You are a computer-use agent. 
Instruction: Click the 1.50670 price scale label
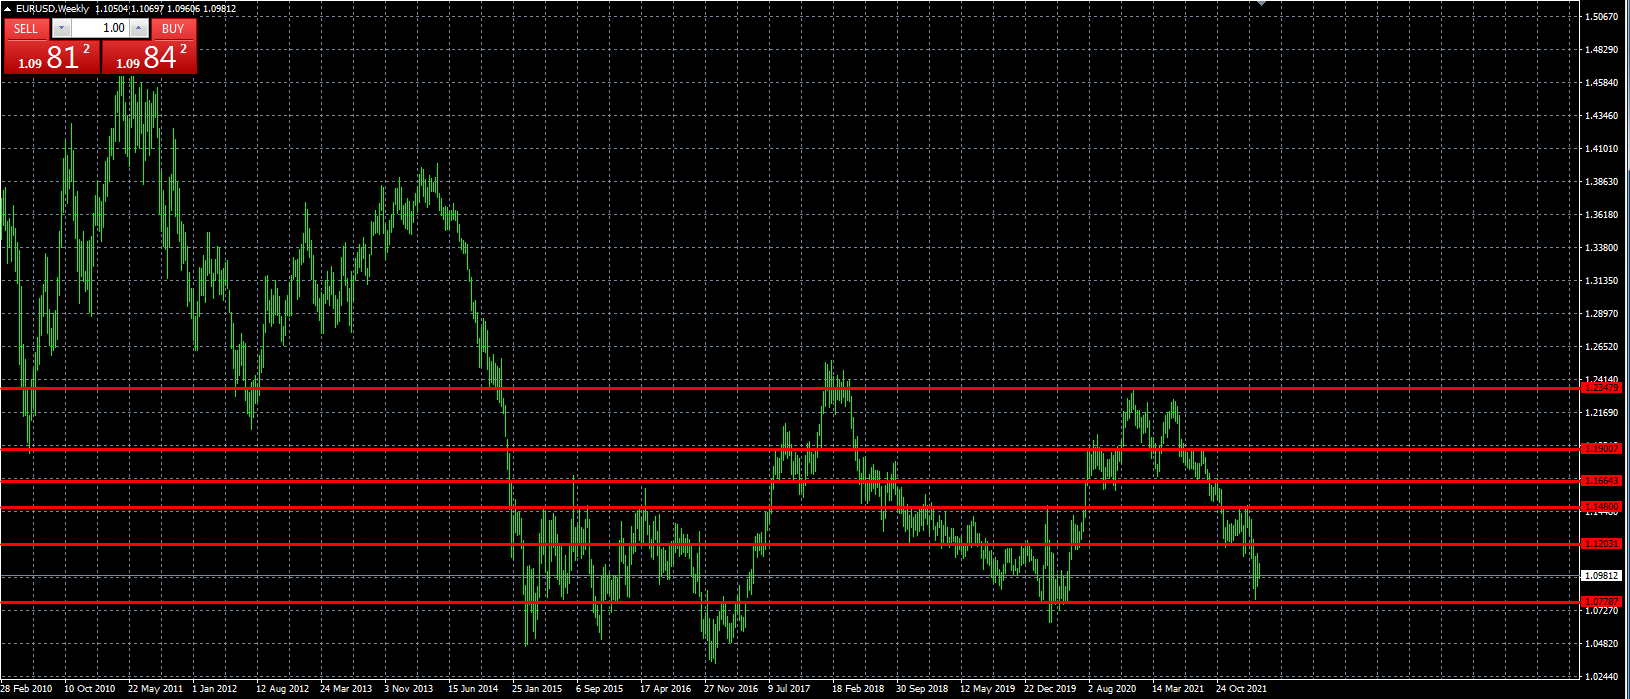tap(1602, 17)
